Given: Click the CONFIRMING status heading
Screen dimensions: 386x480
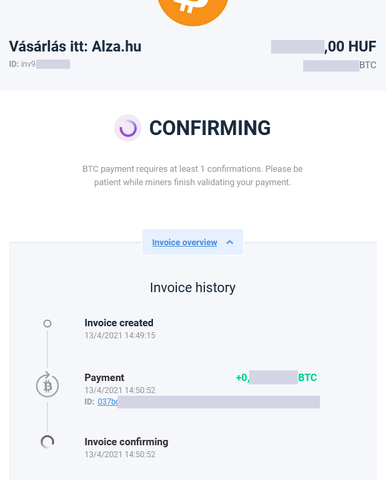Looking at the screenshot, I should (210, 128).
